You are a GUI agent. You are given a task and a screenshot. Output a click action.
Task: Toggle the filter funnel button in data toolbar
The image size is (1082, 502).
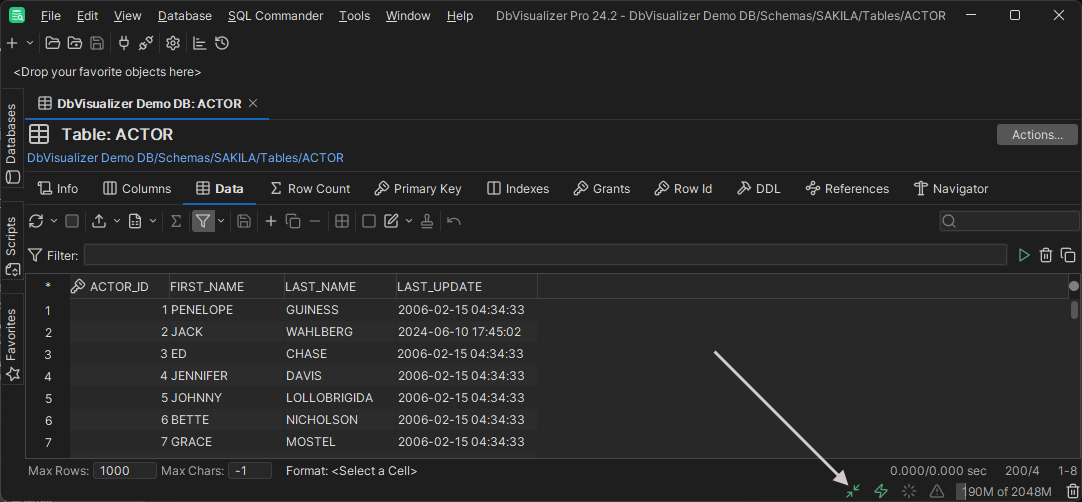pos(203,221)
